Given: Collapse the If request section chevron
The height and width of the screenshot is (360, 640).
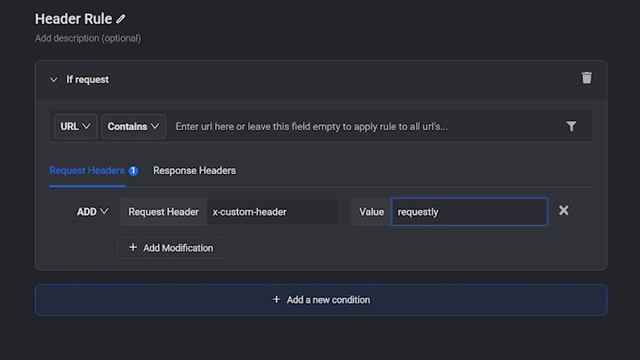Looking at the screenshot, I should coord(53,80).
